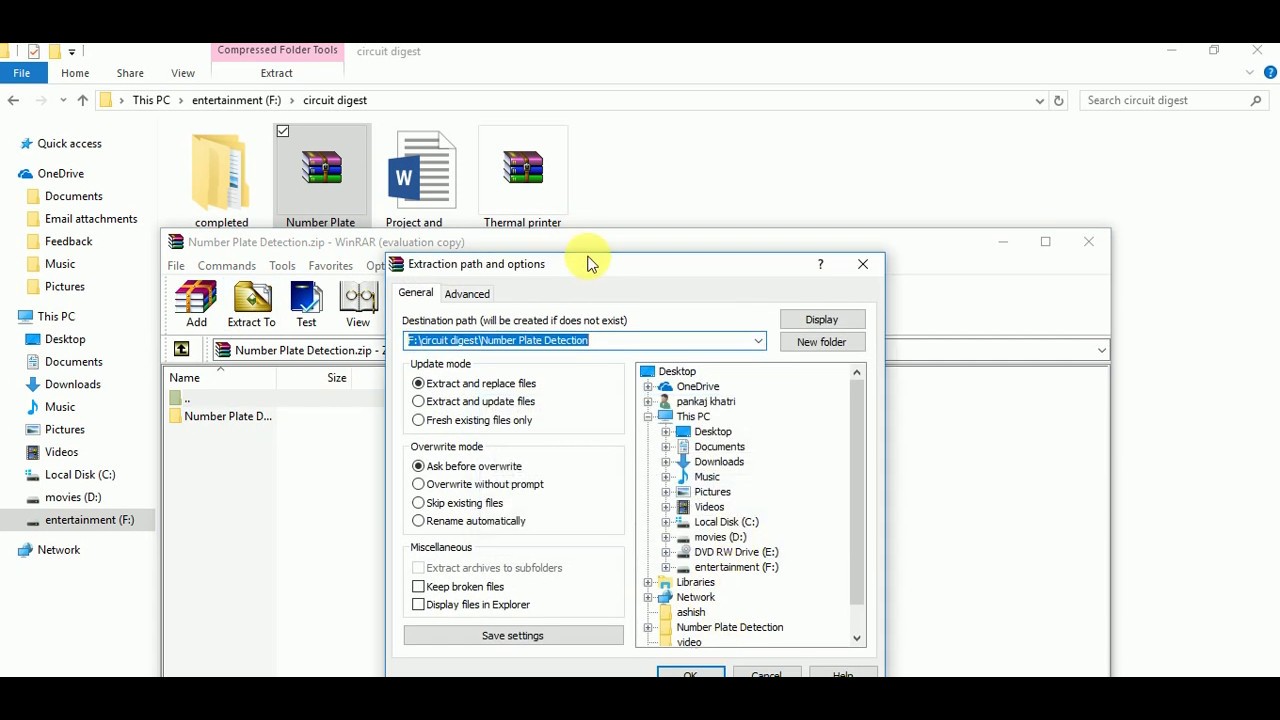
Task: Click the Save settings button
Action: click(513, 636)
